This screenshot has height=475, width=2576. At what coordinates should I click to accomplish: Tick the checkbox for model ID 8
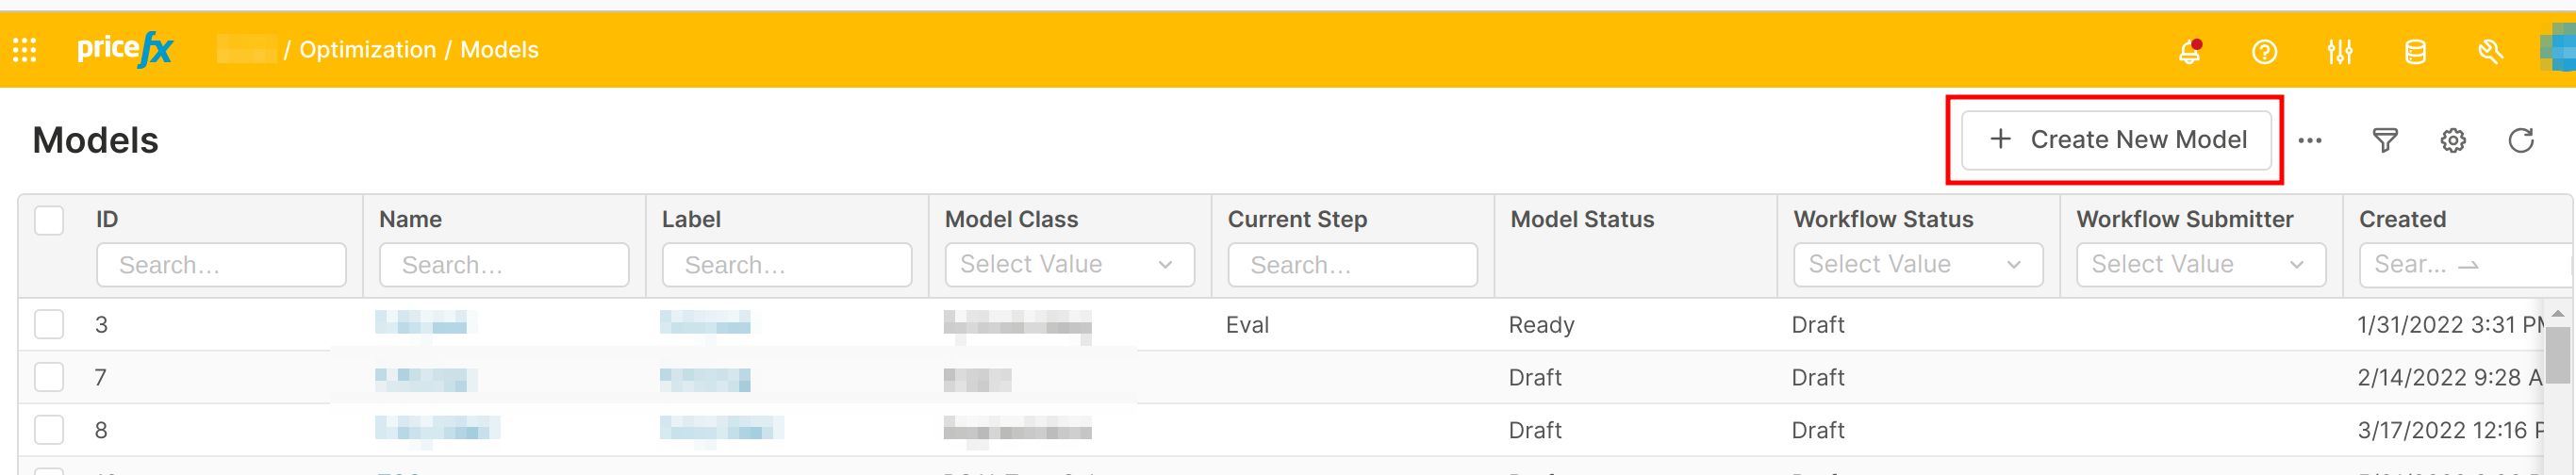[x=49, y=430]
